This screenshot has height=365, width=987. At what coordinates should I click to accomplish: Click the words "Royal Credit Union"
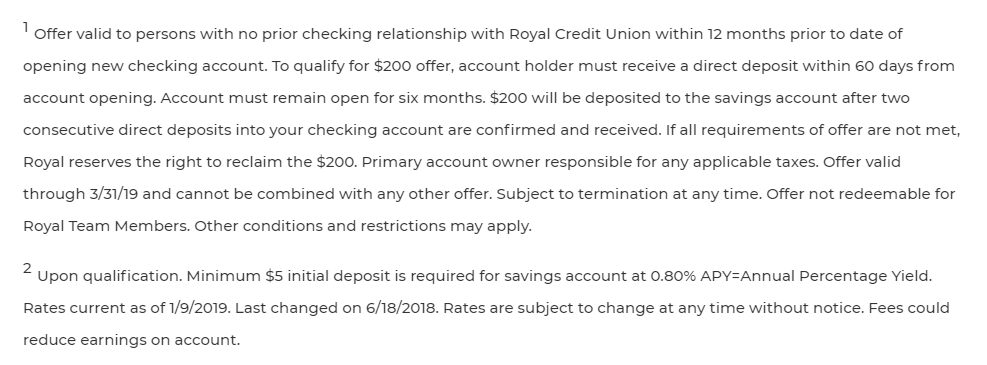579,34
